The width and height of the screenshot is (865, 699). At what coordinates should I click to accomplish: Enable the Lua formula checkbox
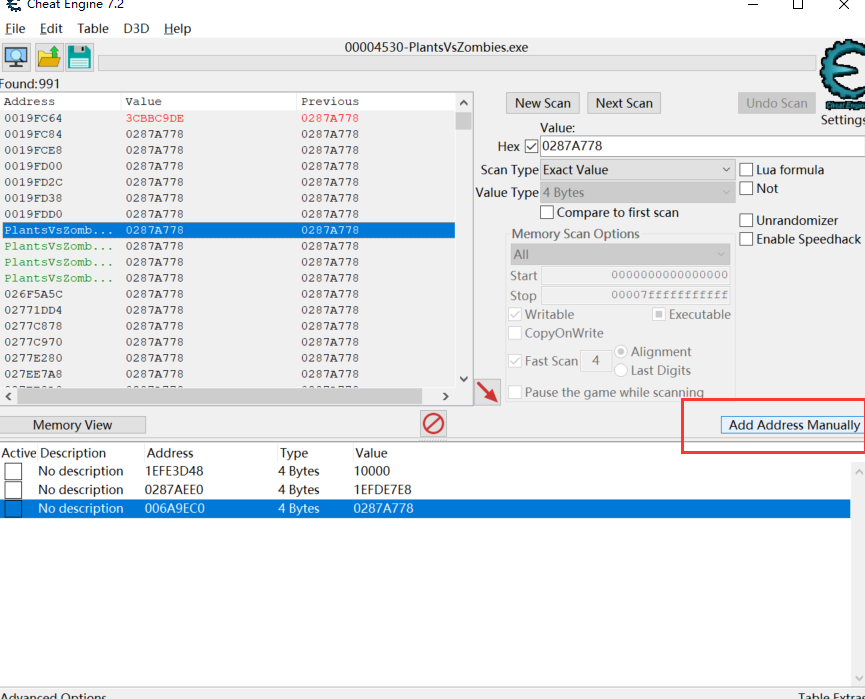pyautogui.click(x=746, y=169)
